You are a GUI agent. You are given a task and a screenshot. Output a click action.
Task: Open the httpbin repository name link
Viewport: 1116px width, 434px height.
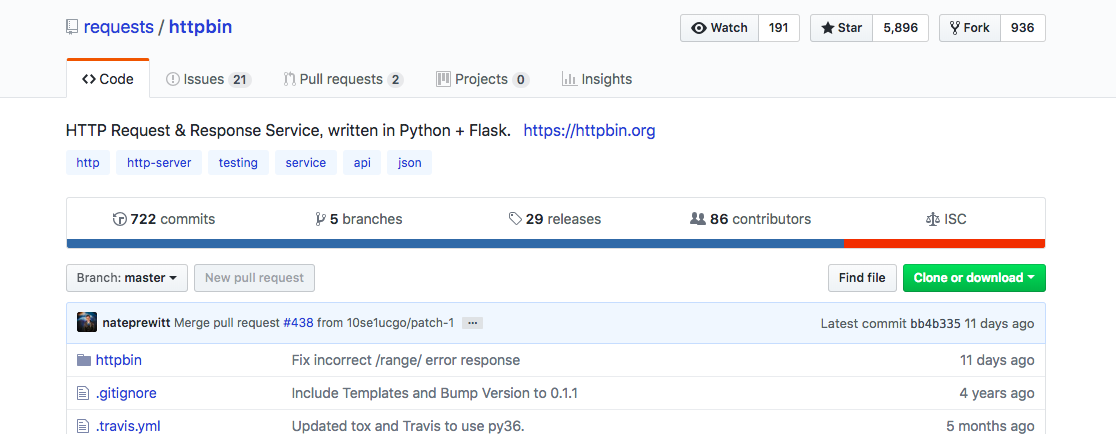(200, 27)
